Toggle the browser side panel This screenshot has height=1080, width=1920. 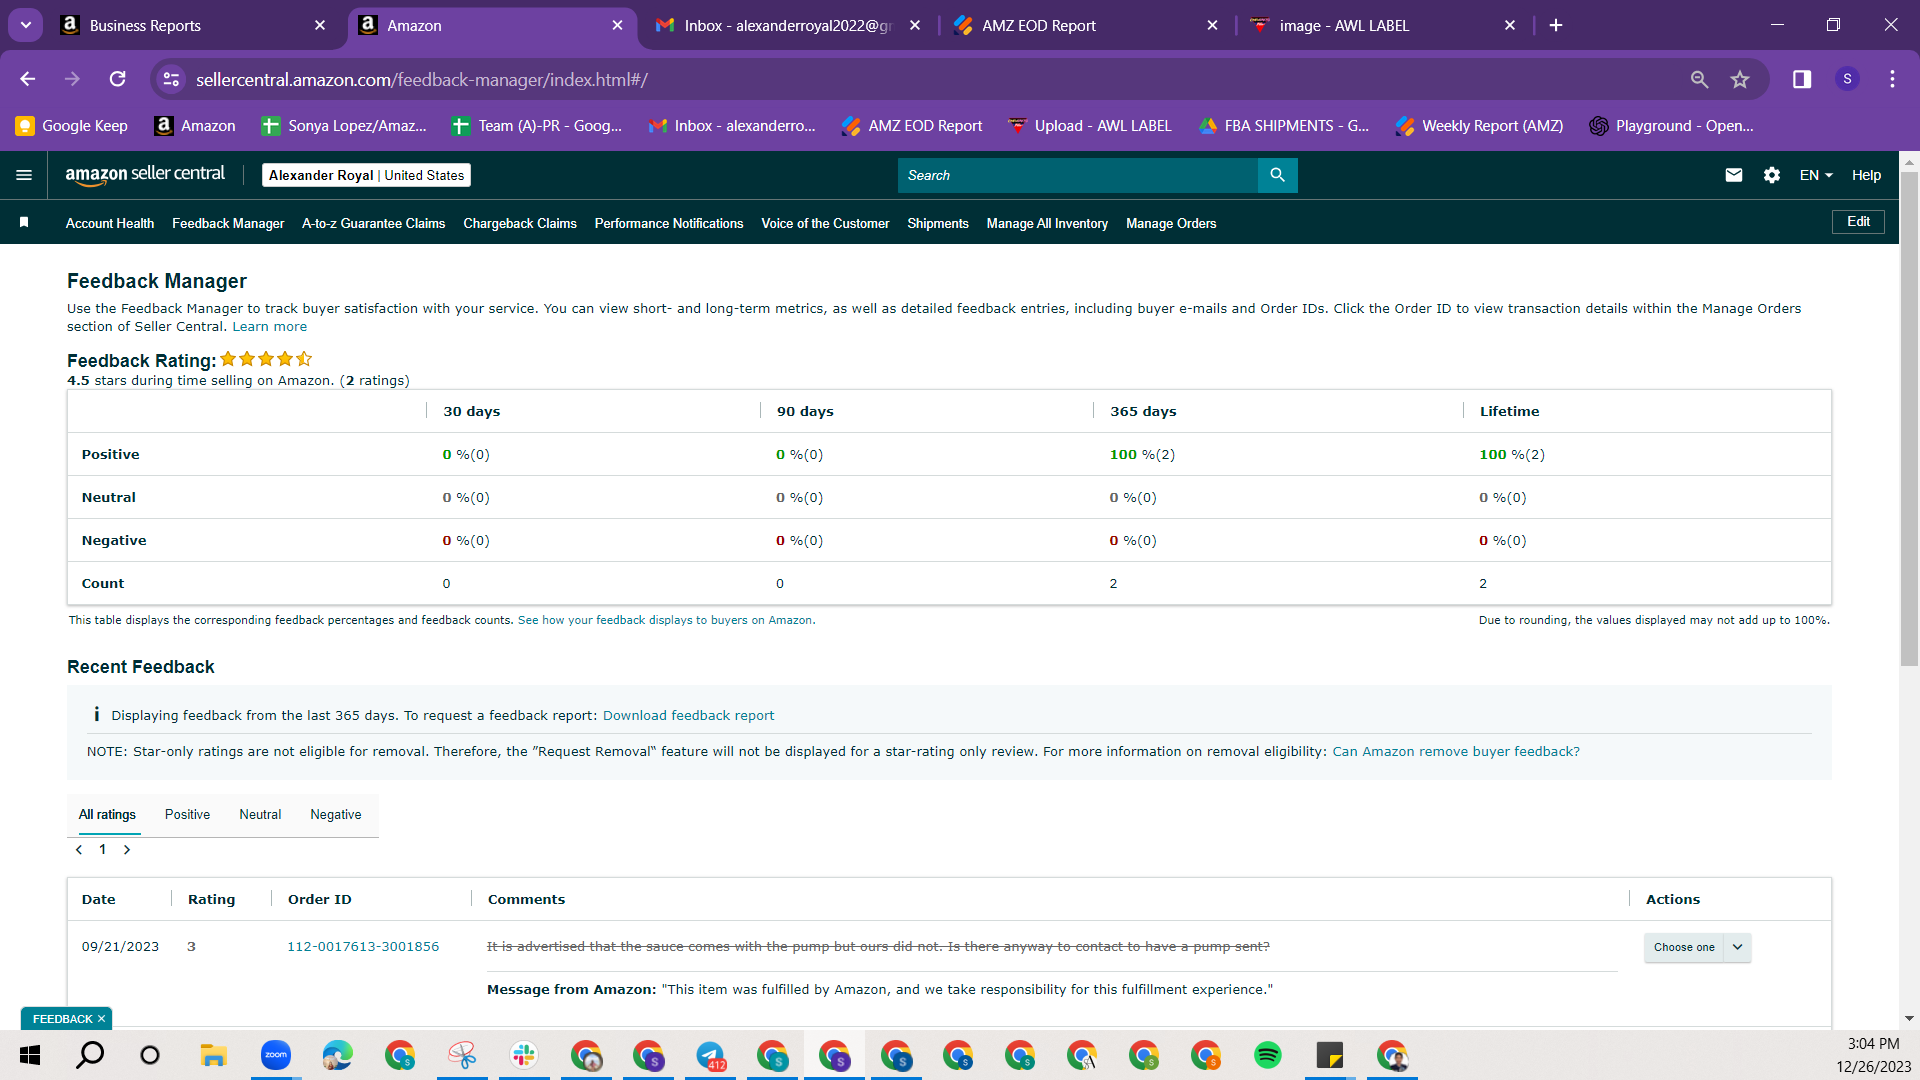pyautogui.click(x=1802, y=79)
